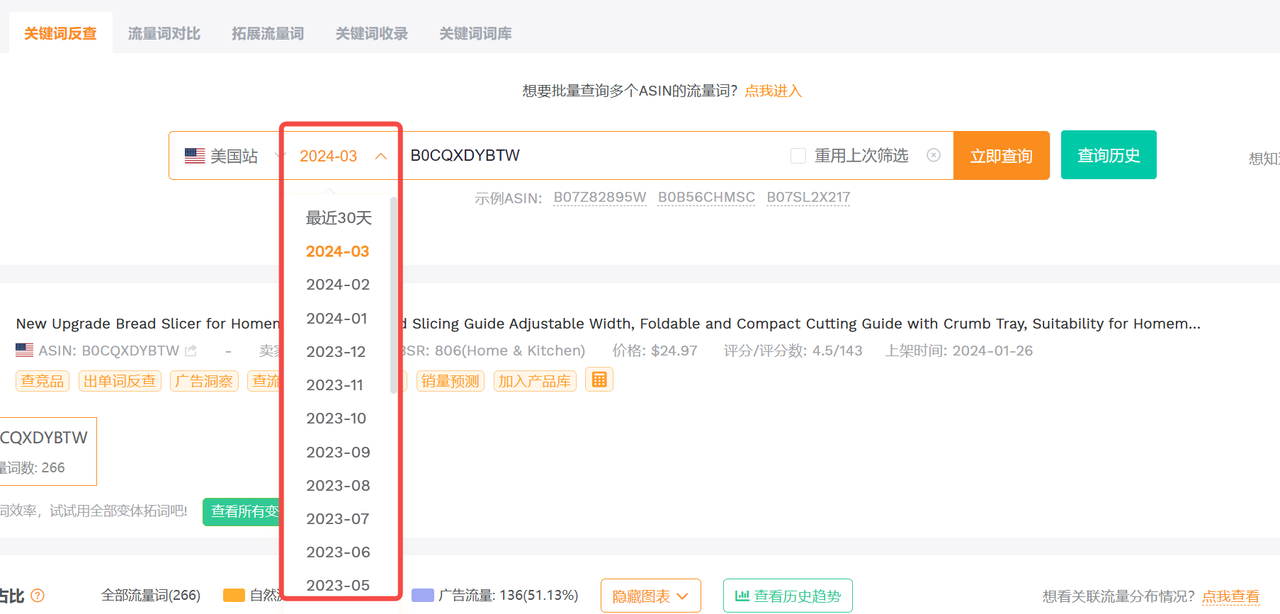The height and width of the screenshot is (614, 1280).
Task: Collapse the 2024-03 month dropdown
Action: pos(342,156)
